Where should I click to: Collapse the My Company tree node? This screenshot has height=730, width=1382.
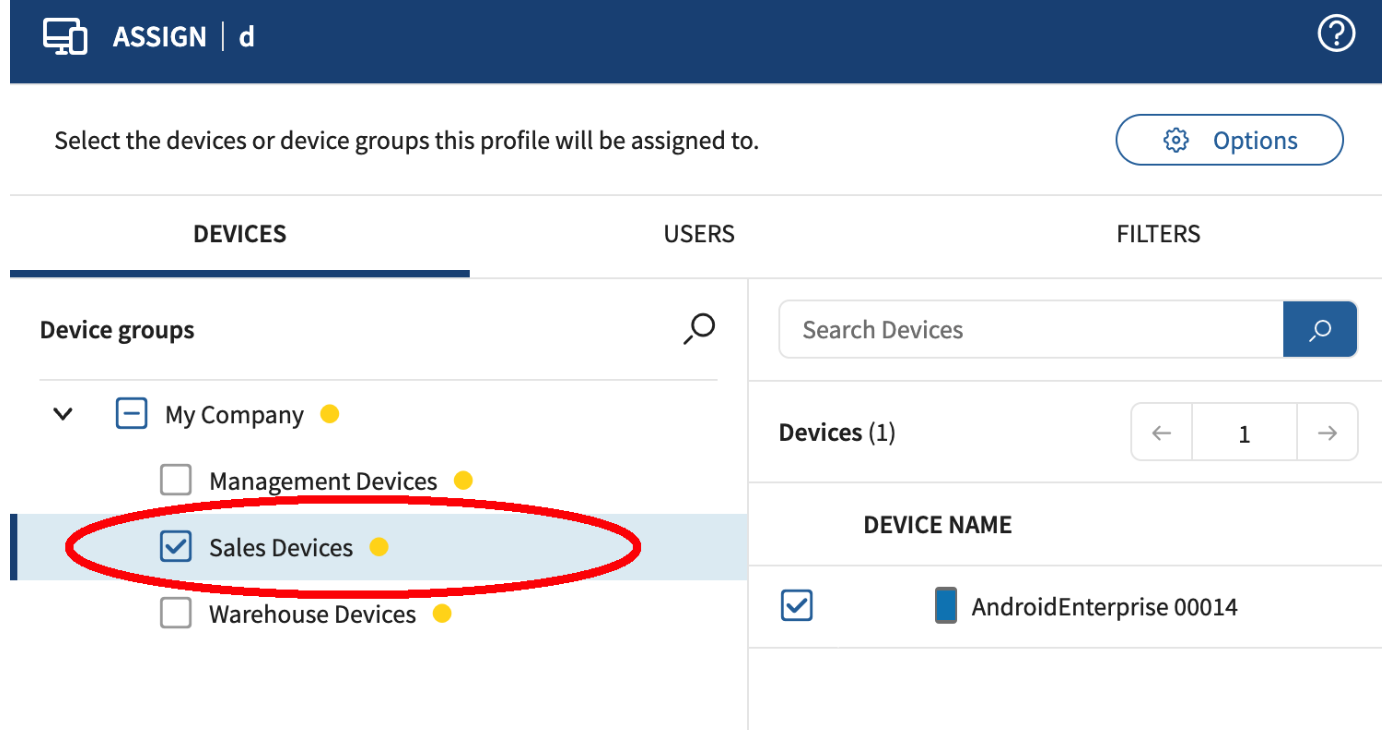[x=63, y=414]
